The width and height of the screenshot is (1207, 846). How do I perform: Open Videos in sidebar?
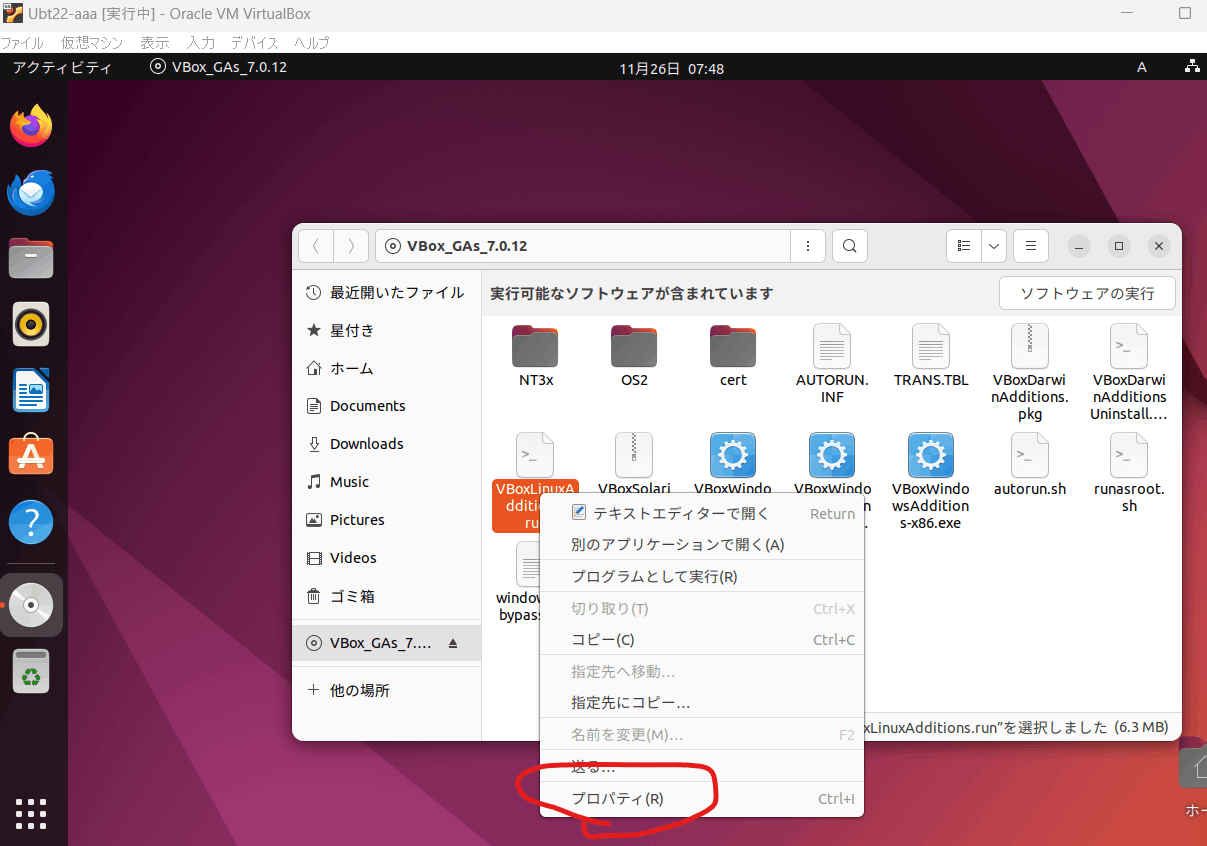[387, 558]
